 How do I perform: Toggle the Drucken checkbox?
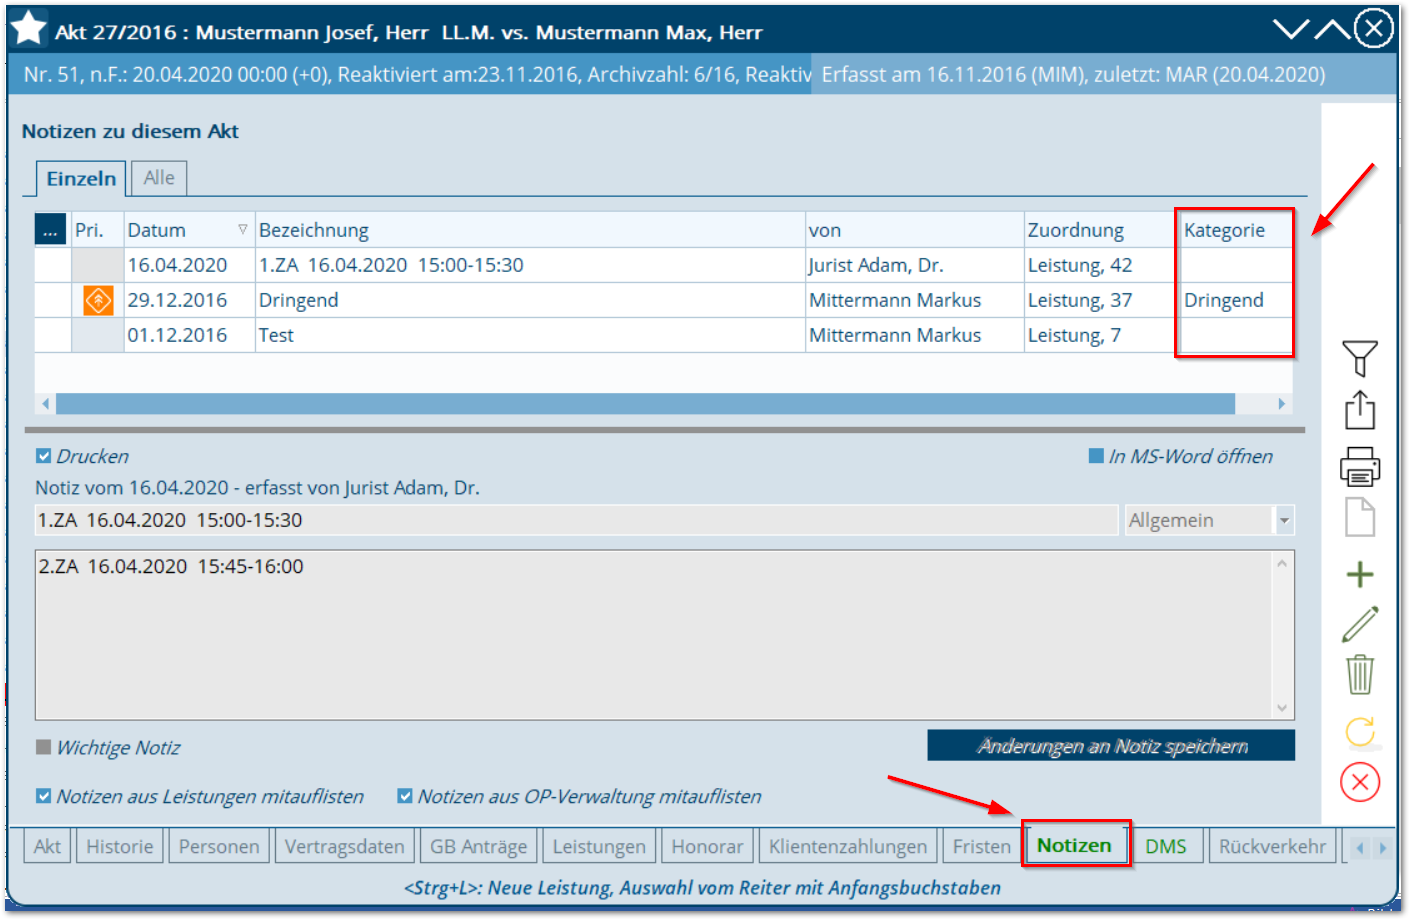[43, 456]
